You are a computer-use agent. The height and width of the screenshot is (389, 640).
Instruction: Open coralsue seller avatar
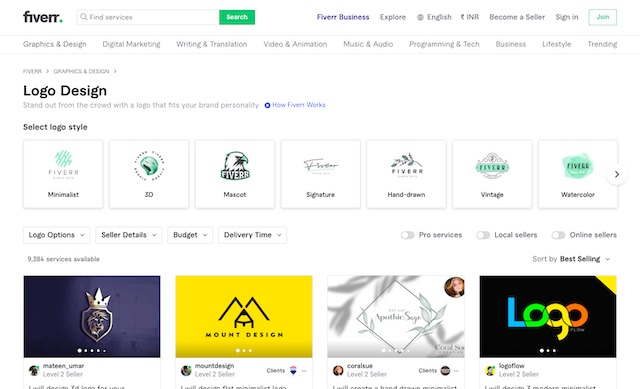(338, 370)
